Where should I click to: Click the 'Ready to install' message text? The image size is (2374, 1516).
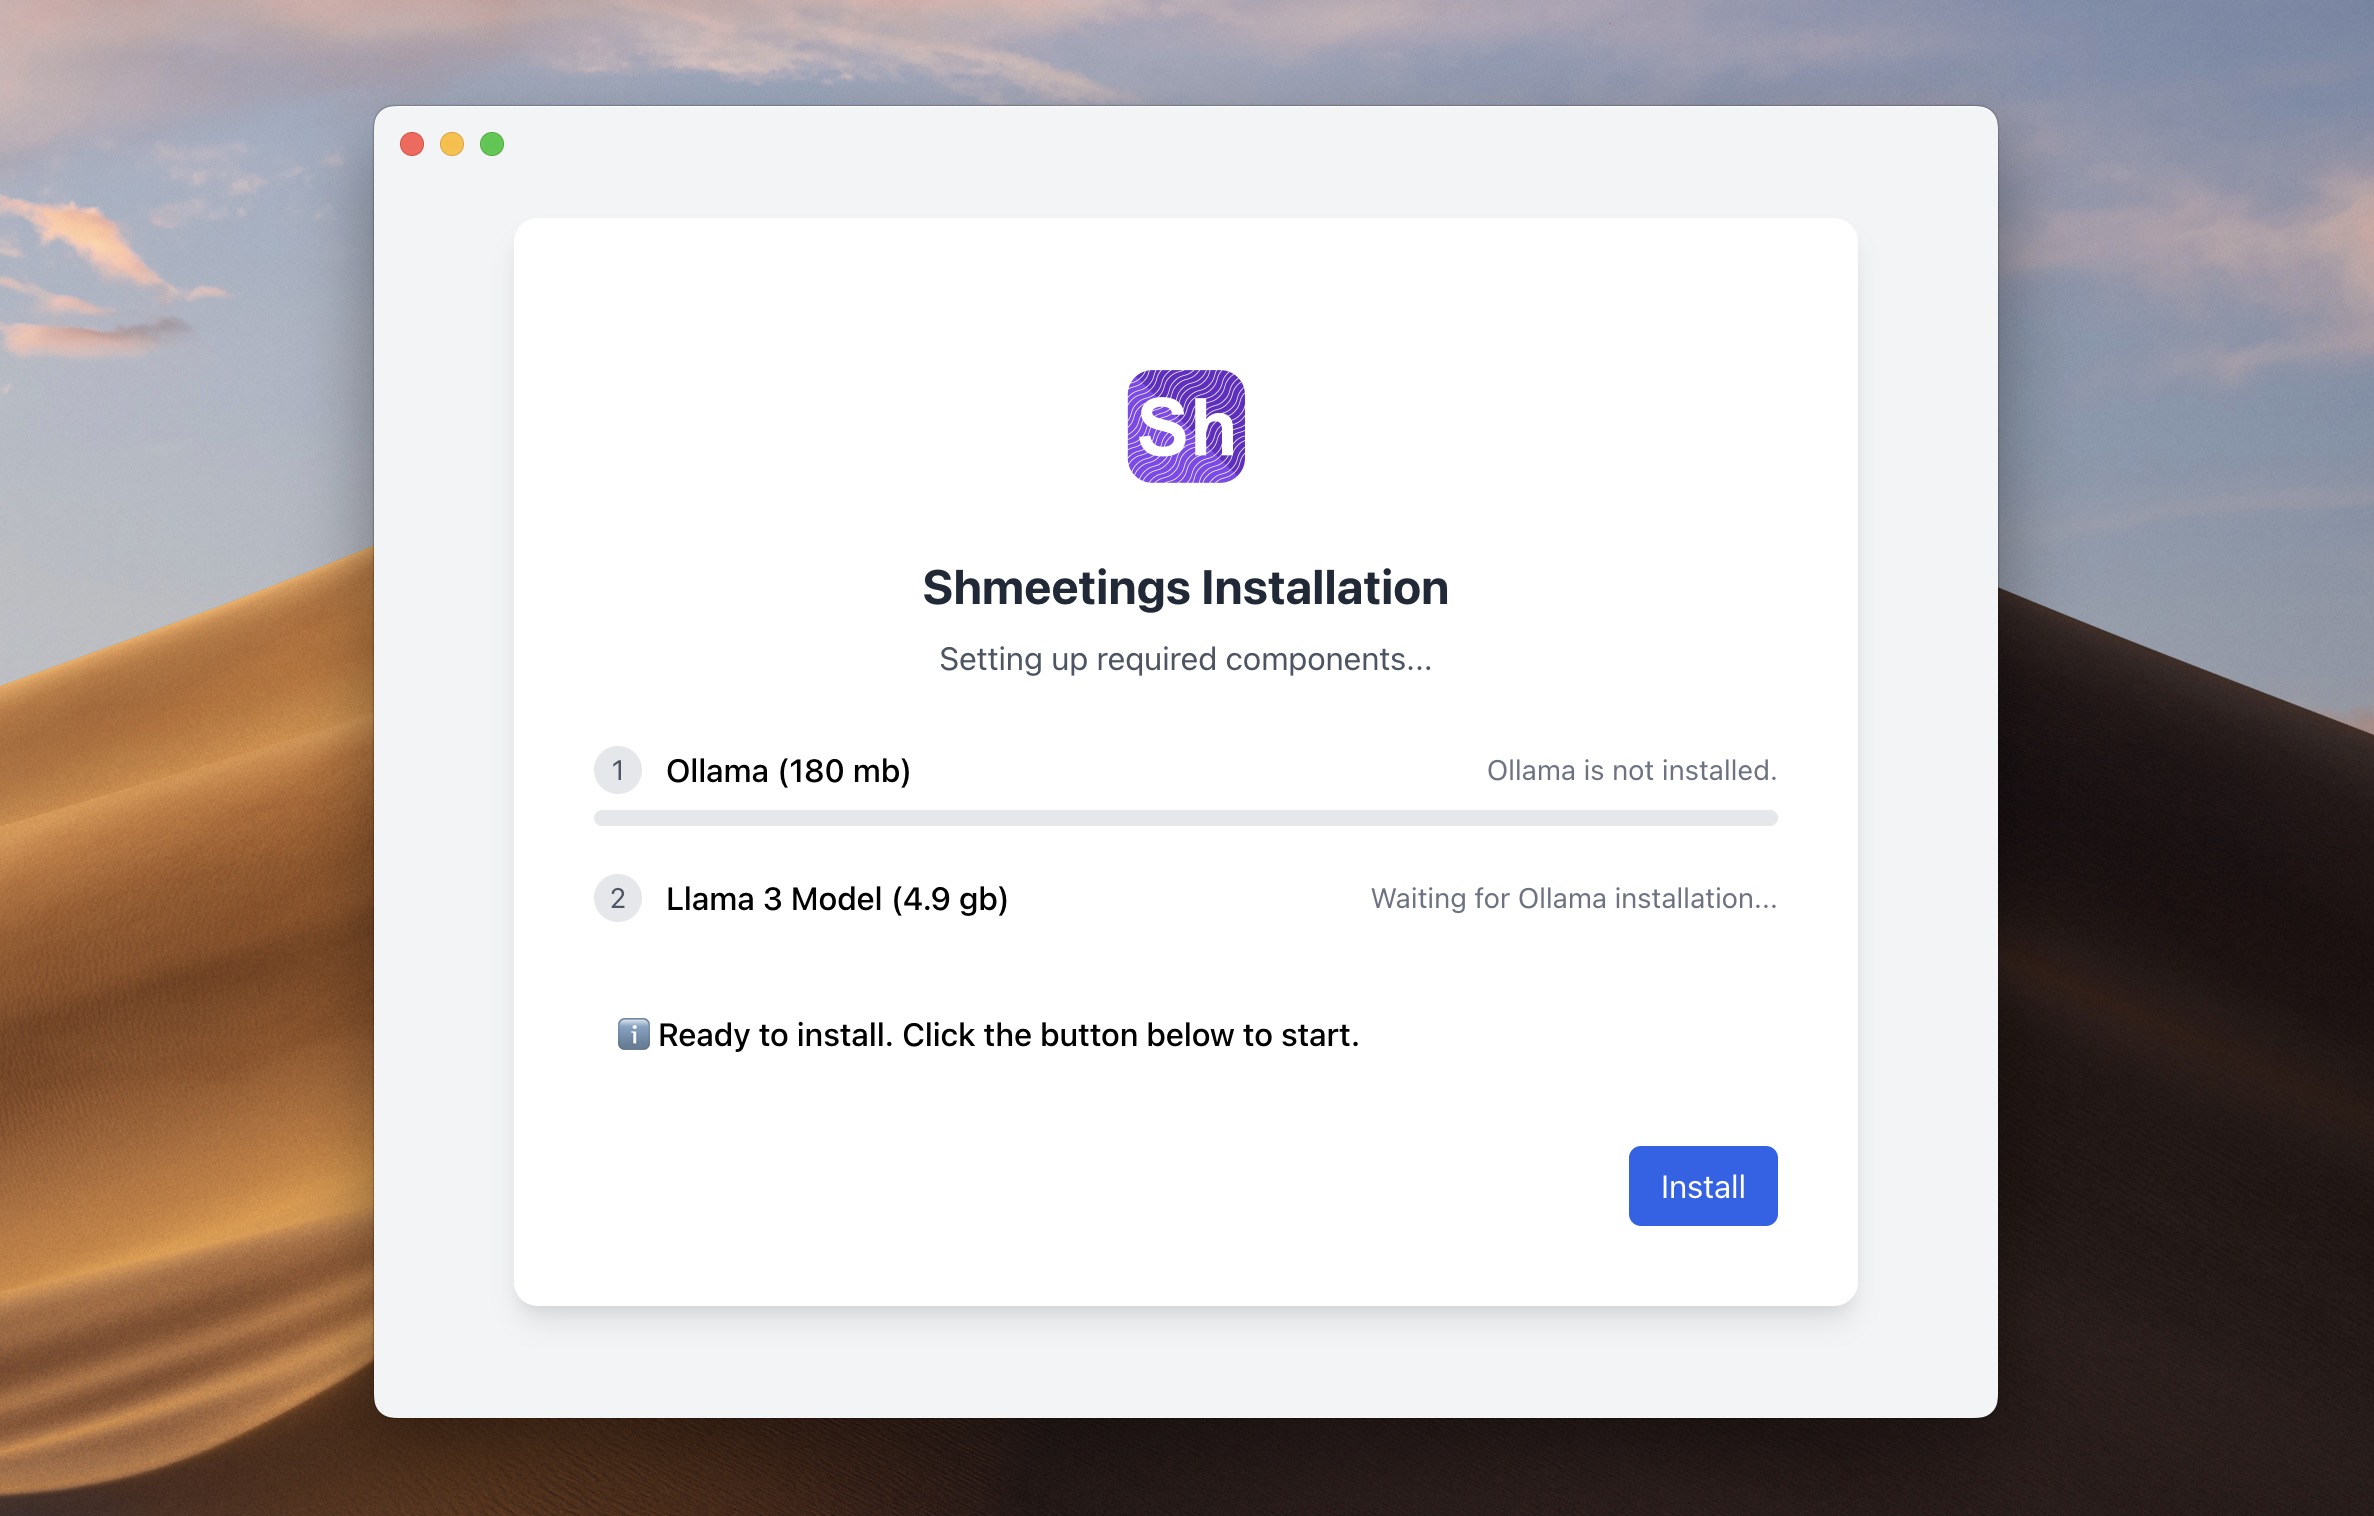1007,1035
